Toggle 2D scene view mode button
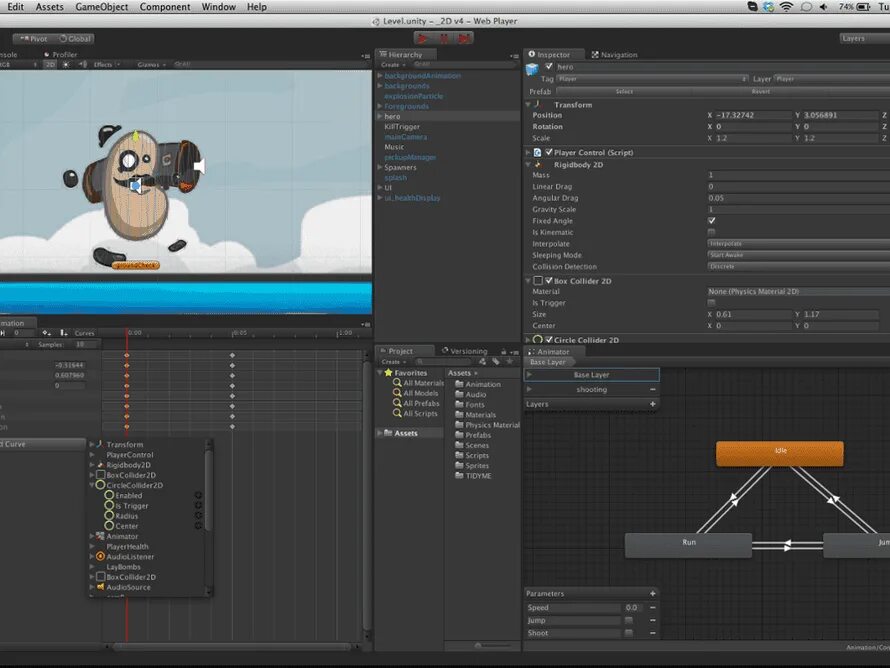 tap(50, 65)
